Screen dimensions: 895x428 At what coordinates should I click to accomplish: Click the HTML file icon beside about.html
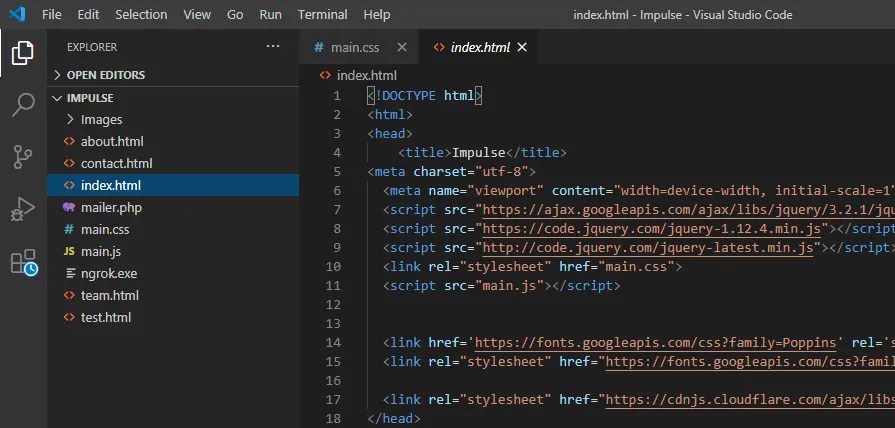(x=69, y=142)
